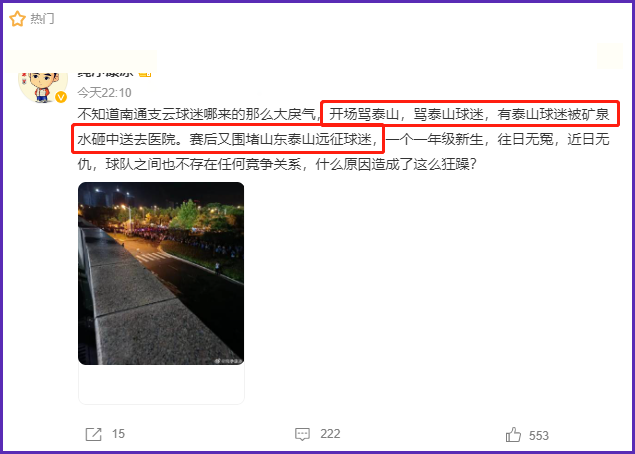The height and width of the screenshot is (454, 635).
Task: Open the poster's cartoon avatar
Action: [43, 87]
